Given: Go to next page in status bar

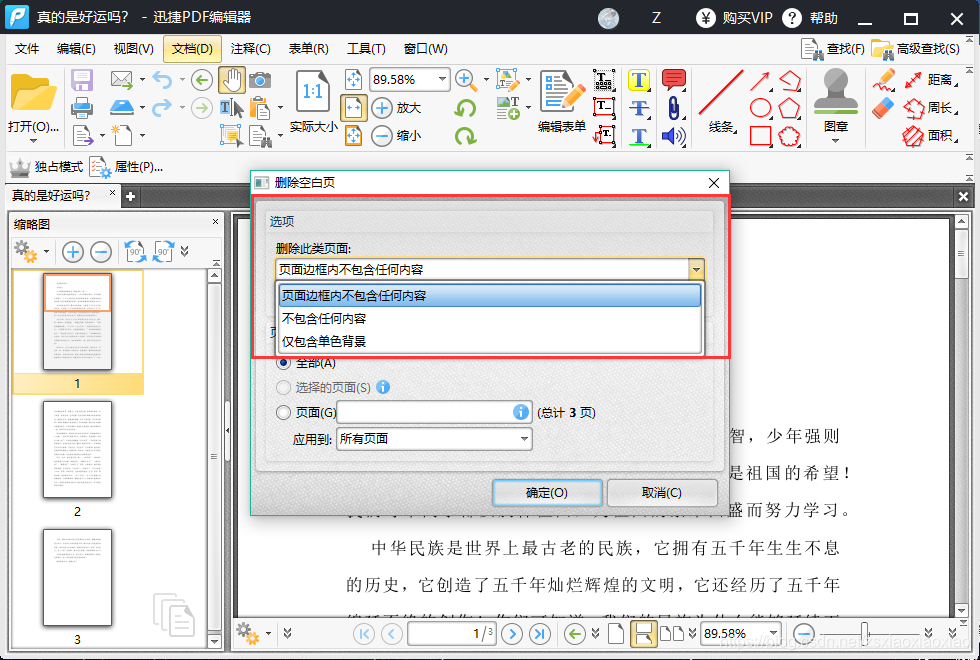Looking at the screenshot, I should point(512,634).
